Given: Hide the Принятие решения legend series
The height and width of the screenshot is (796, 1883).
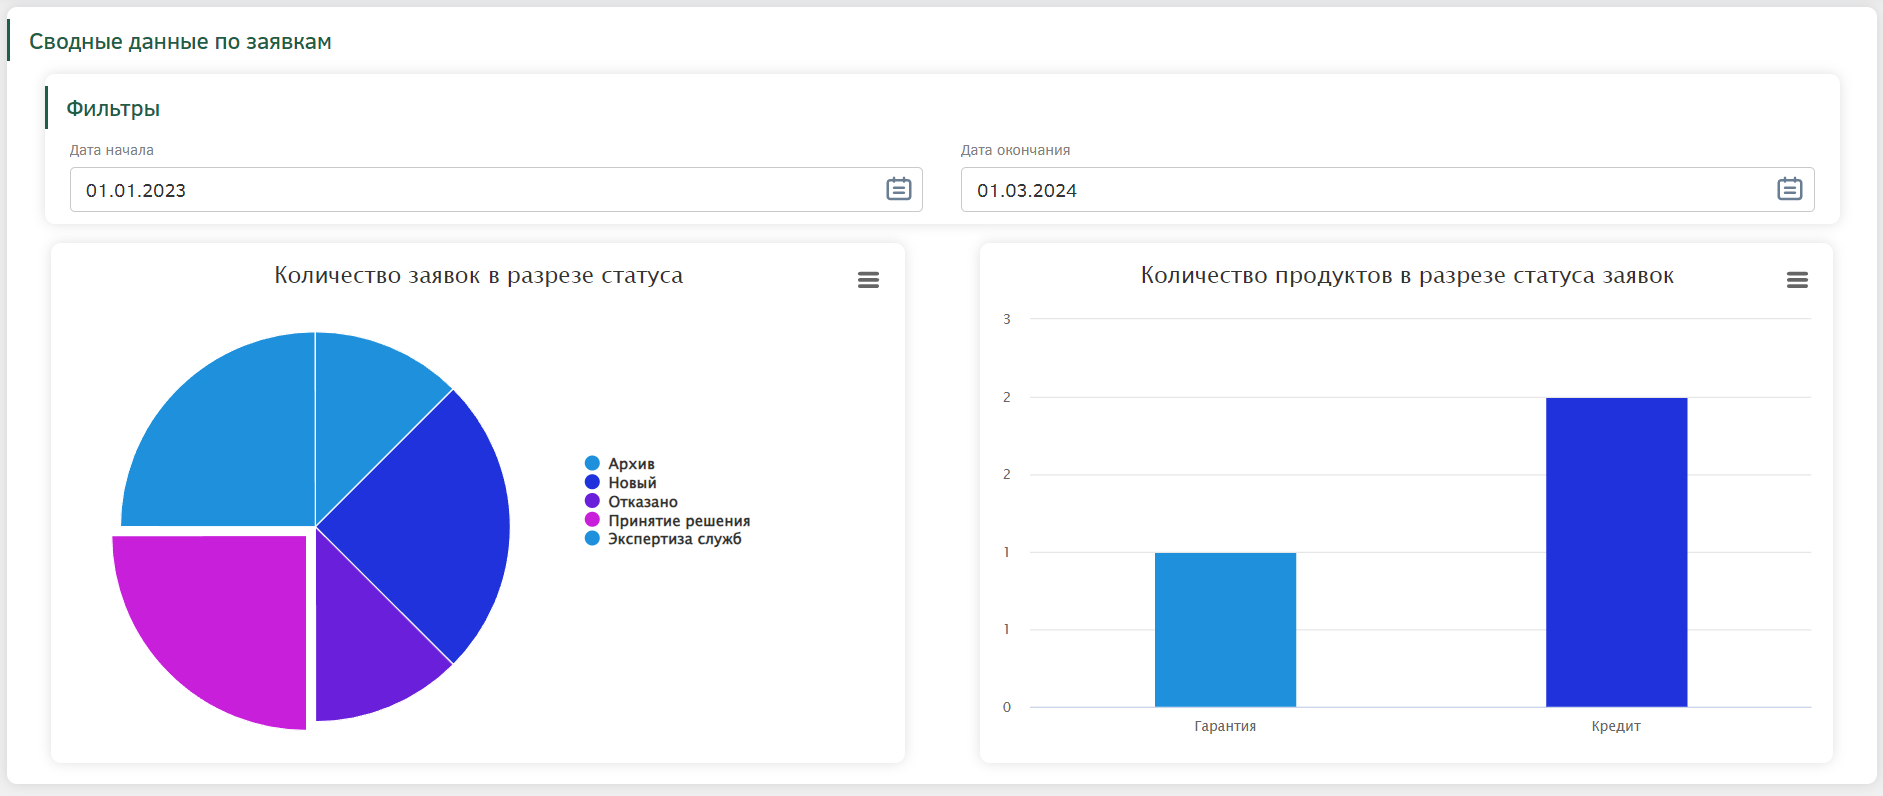Looking at the screenshot, I should (x=667, y=520).
